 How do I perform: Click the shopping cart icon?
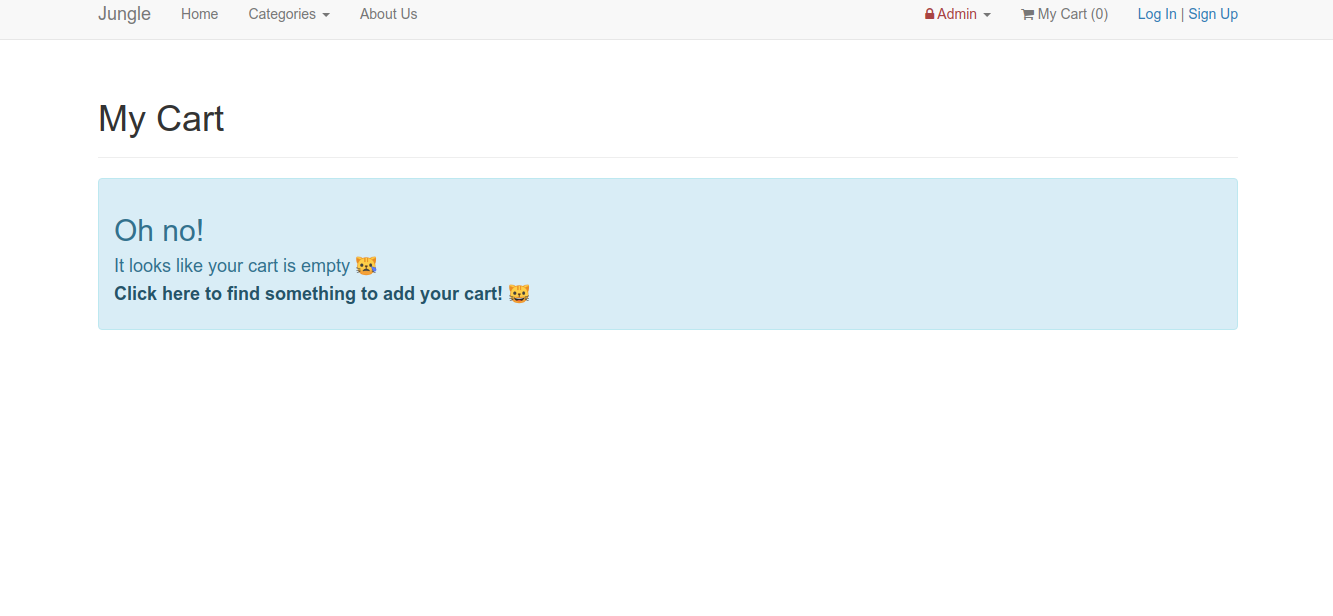click(x=1027, y=14)
